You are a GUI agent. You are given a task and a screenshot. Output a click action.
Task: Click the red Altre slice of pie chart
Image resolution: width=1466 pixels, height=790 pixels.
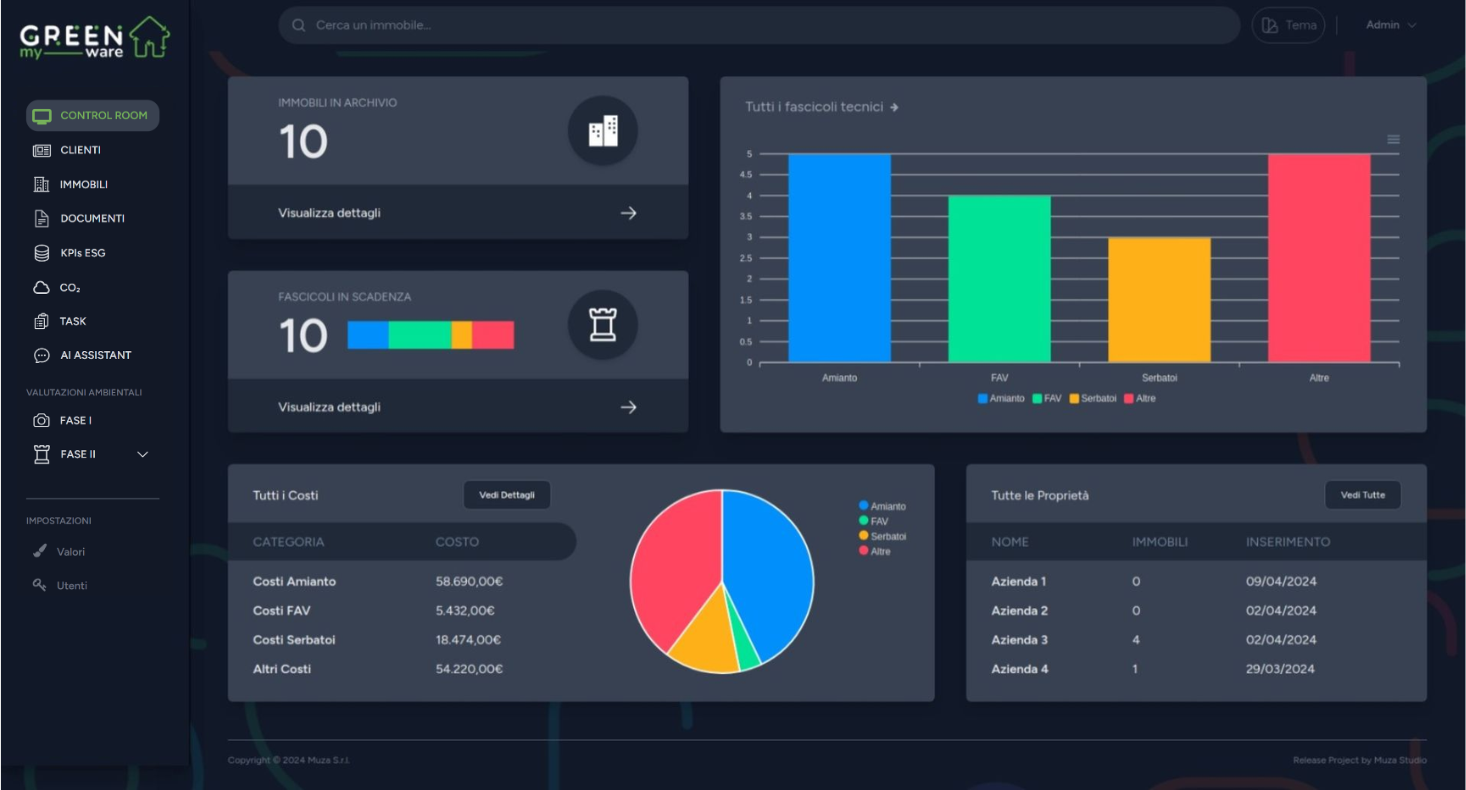[x=672, y=570]
